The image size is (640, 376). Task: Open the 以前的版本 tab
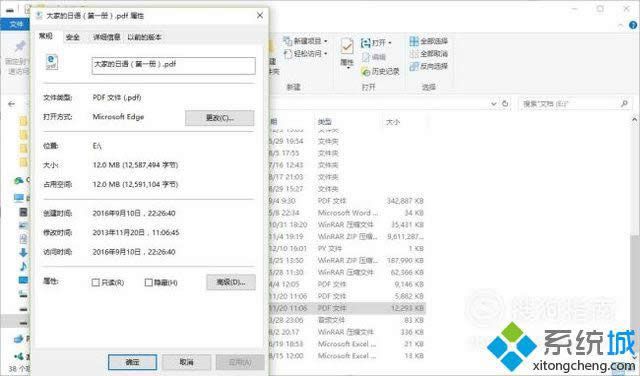pyautogui.click(x=144, y=37)
